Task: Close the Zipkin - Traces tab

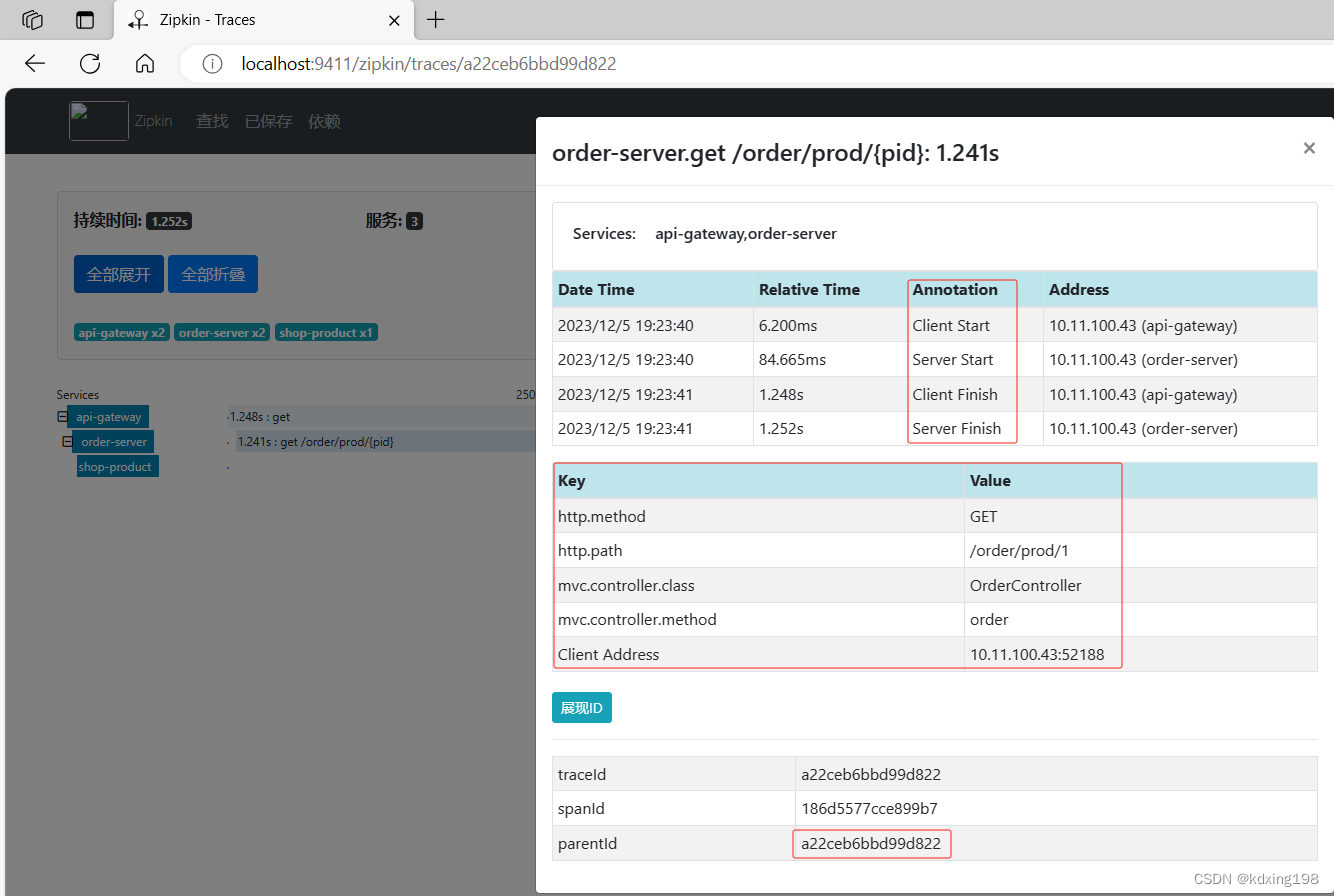Action: 395,20
